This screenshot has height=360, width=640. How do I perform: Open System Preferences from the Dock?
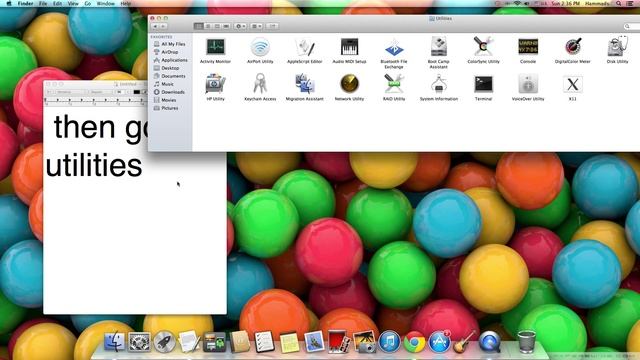click(x=139, y=342)
